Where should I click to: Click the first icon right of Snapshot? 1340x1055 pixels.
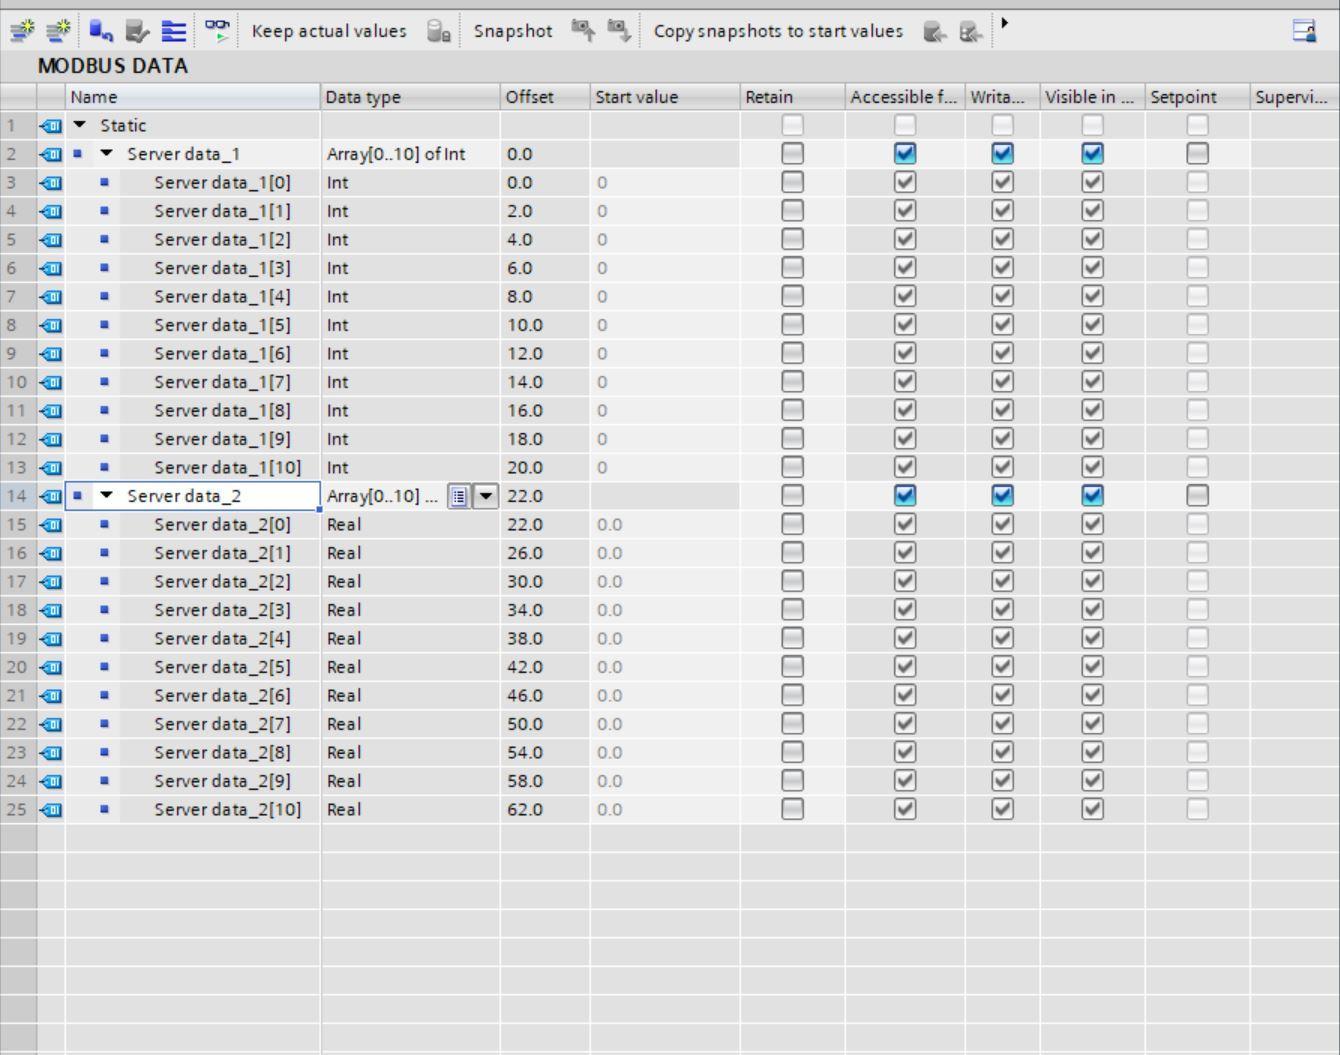pos(583,32)
